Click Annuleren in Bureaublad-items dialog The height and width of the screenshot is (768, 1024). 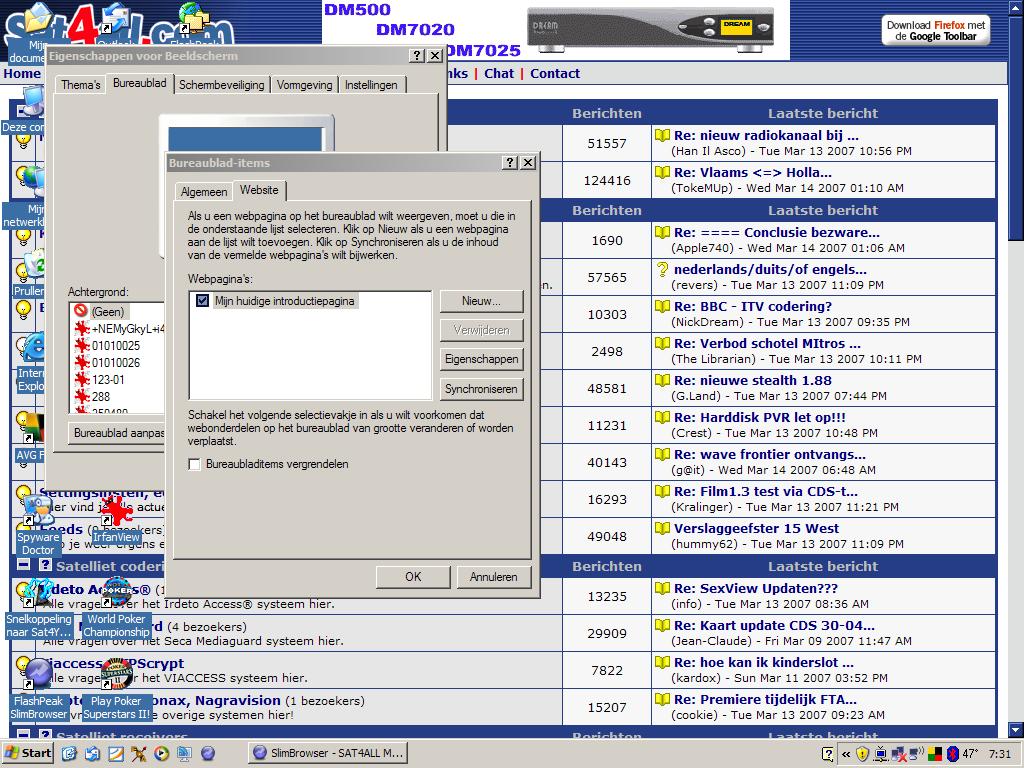pyautogui.click(x=493, y=576)
